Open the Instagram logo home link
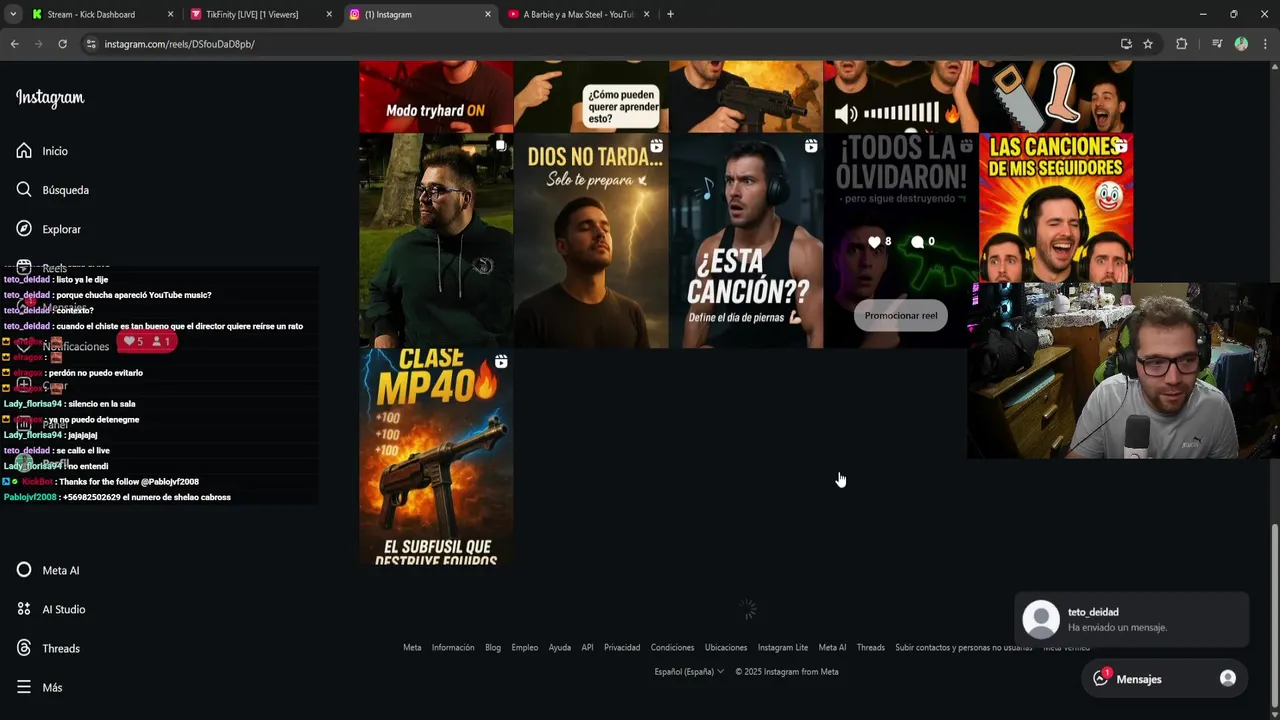The width and height of the screenshot is (1280, 720). (x=50, y=98)
